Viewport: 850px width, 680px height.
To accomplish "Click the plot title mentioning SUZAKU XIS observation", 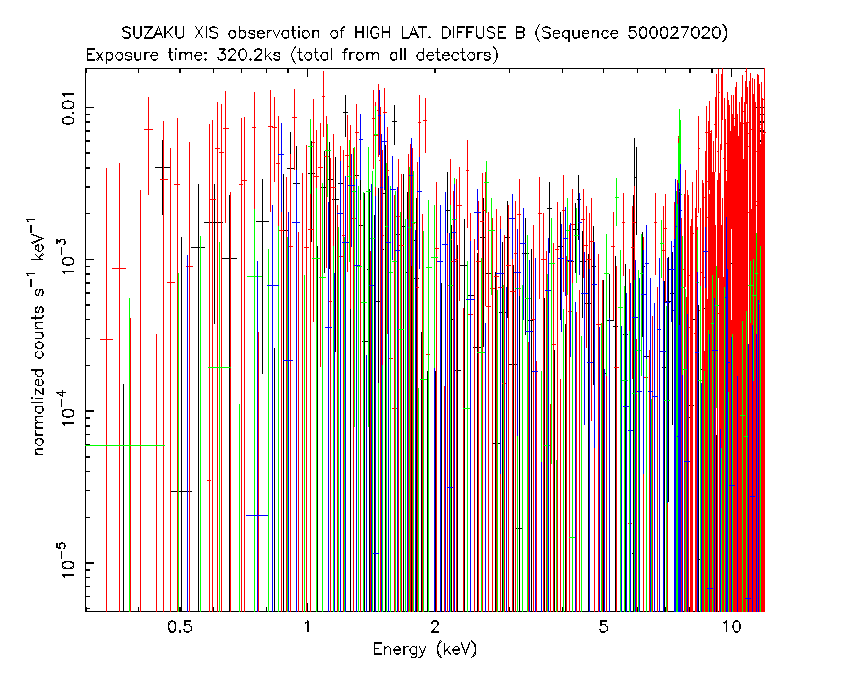I will pos(424,33).
